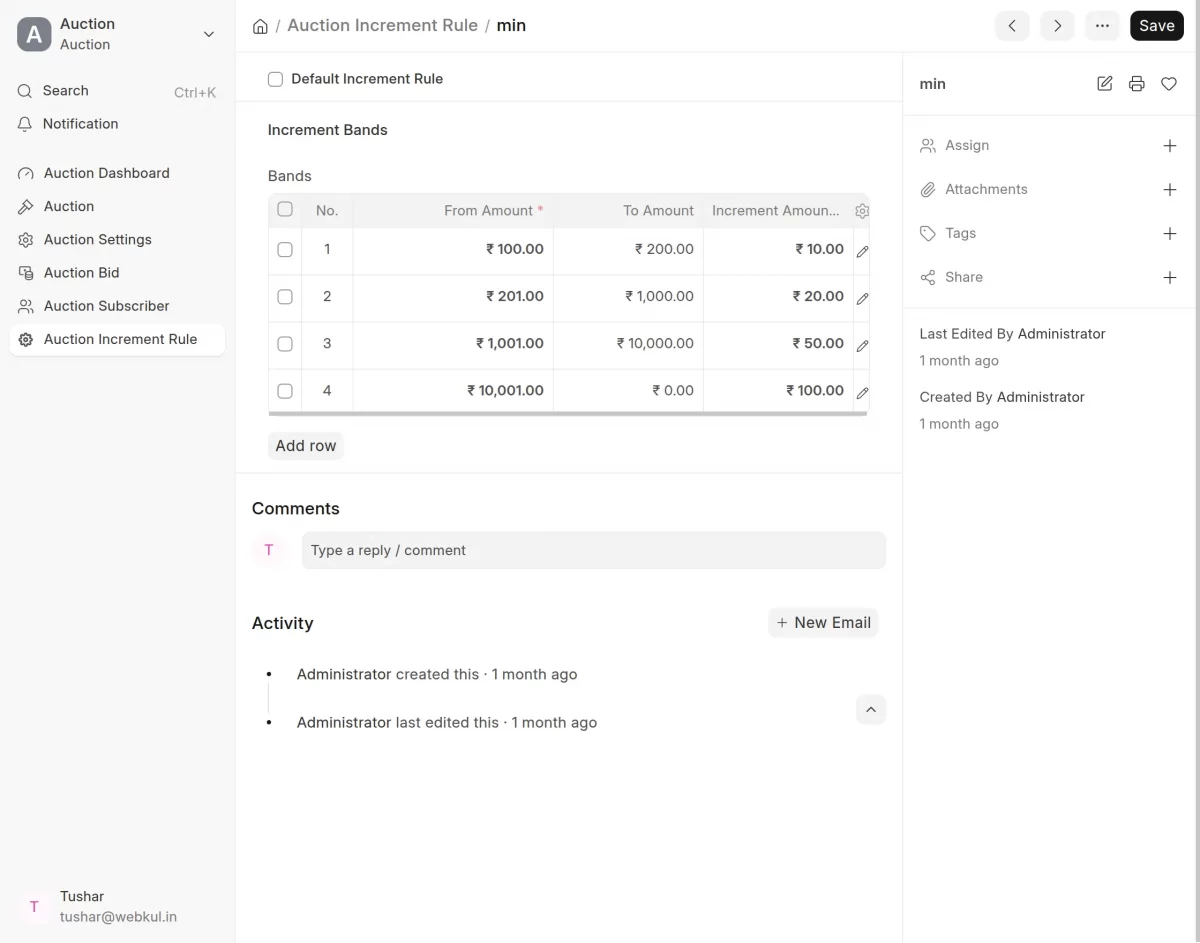1200x943 pixels.
Task: Edit row 1 with pencil icon
Action: (862, 251)
